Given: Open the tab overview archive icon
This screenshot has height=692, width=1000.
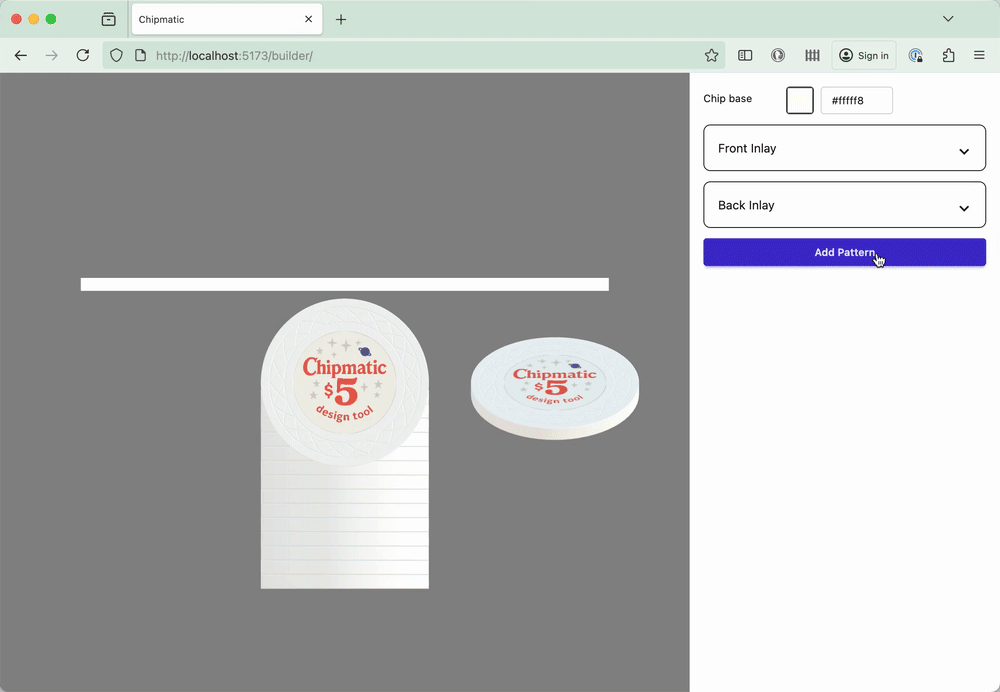Looking at the screenshot, I should click(108, 19).
